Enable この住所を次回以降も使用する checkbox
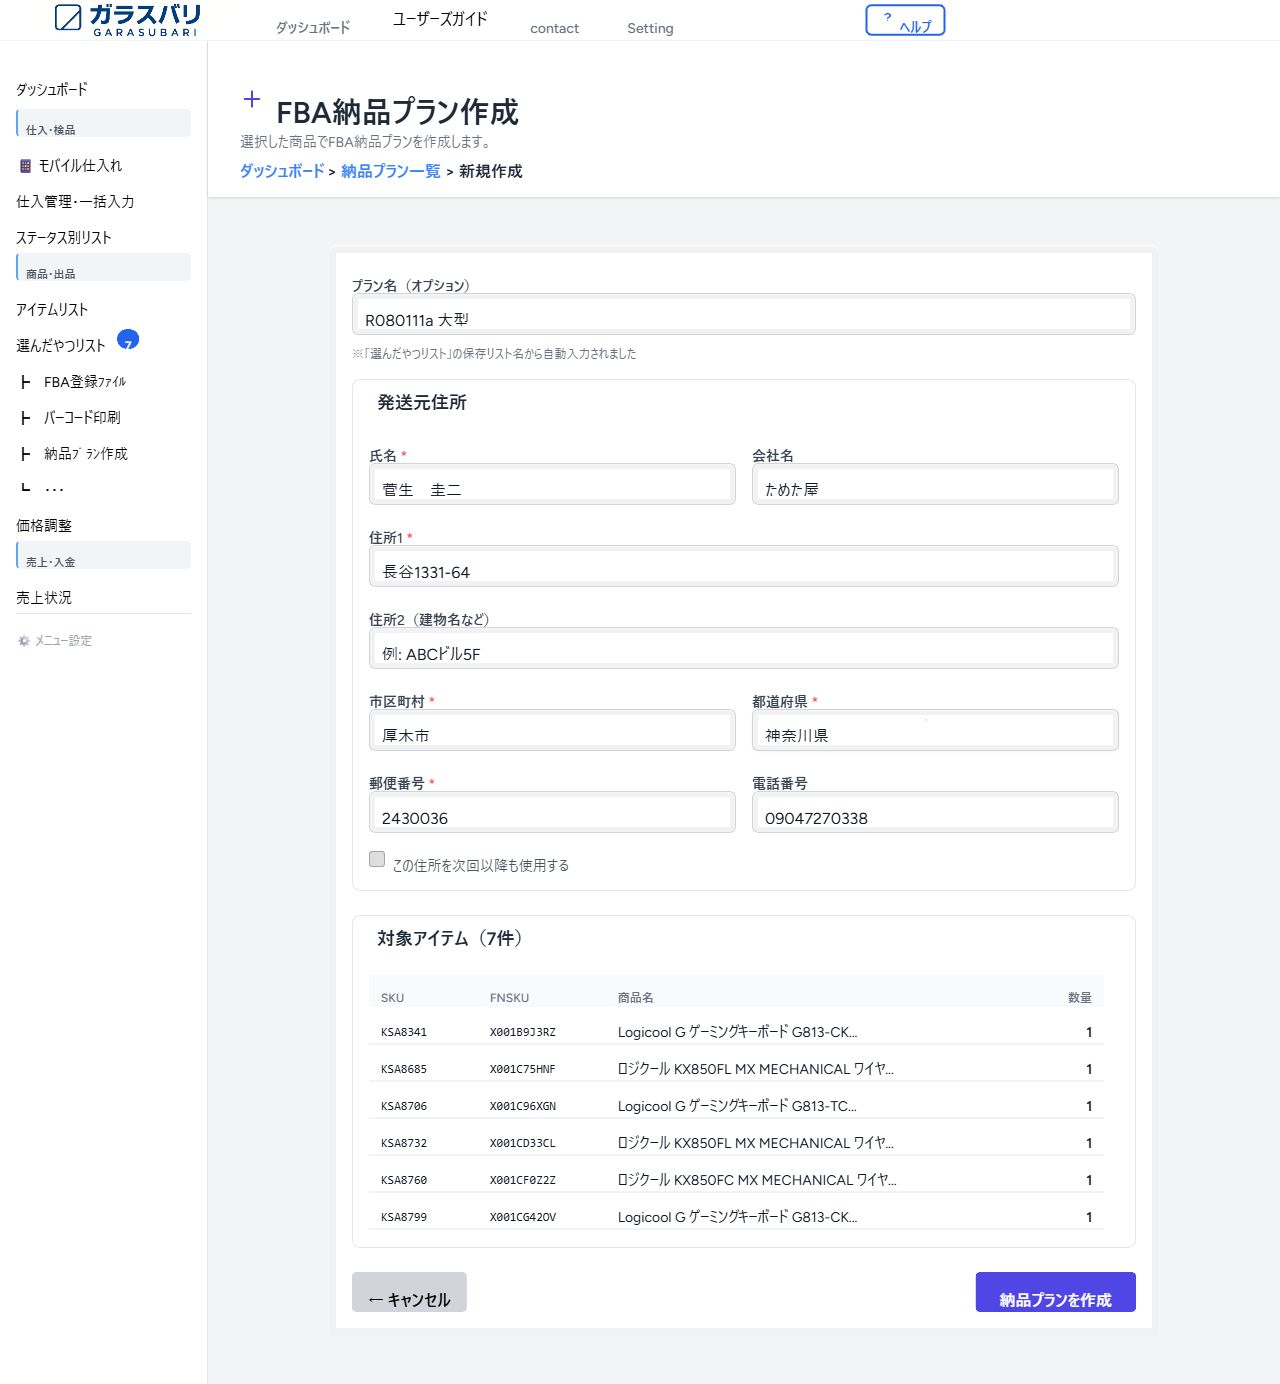The image size is (1280, 1384). pyautogui.click(x=377, y=859)
